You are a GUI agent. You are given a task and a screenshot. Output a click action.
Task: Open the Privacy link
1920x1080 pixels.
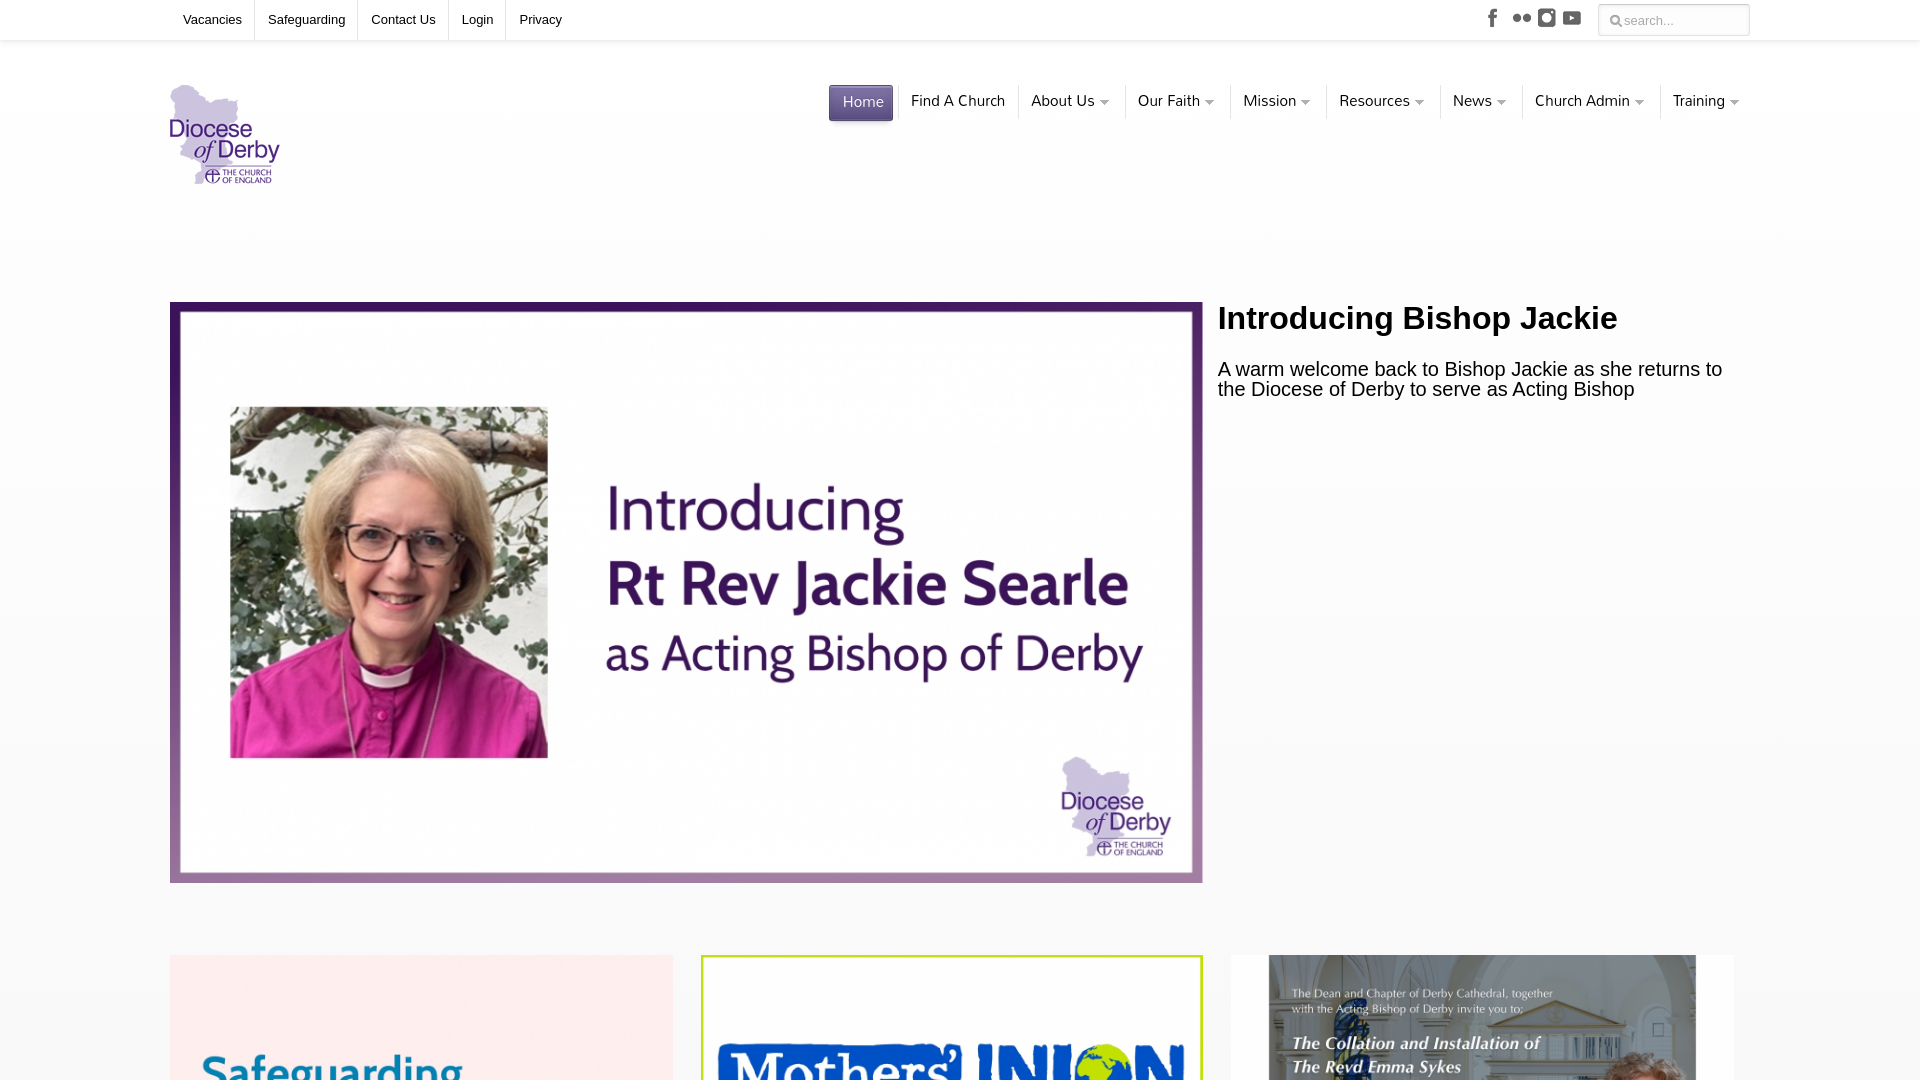click(540, 20)
